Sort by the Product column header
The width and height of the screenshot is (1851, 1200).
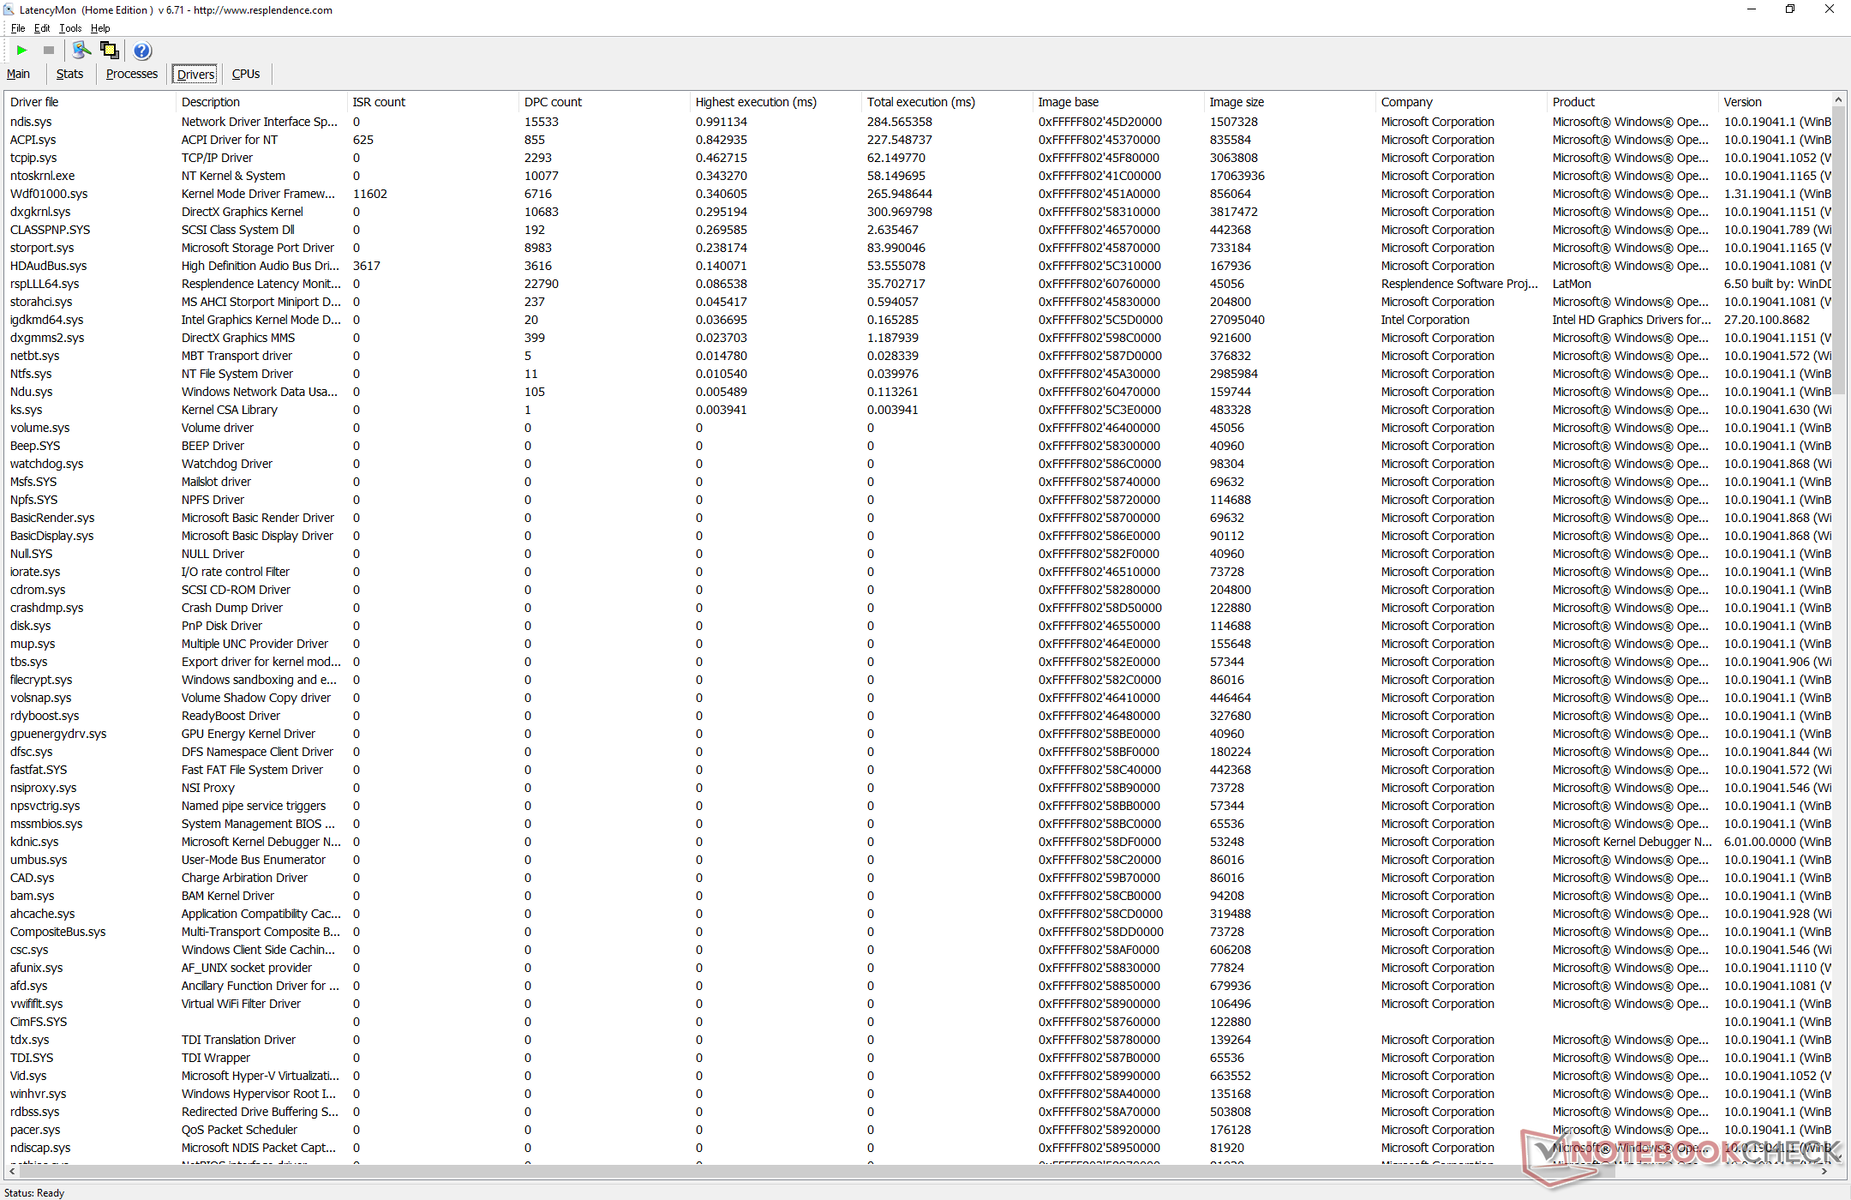click(1633, 102)
